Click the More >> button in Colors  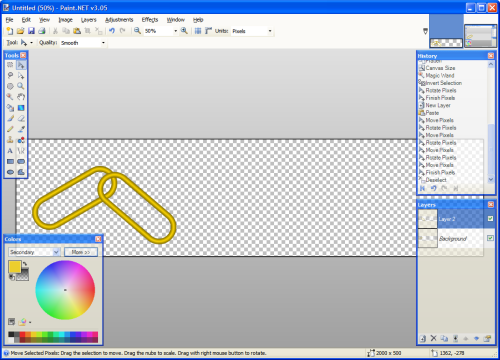[x=81, y=252]
